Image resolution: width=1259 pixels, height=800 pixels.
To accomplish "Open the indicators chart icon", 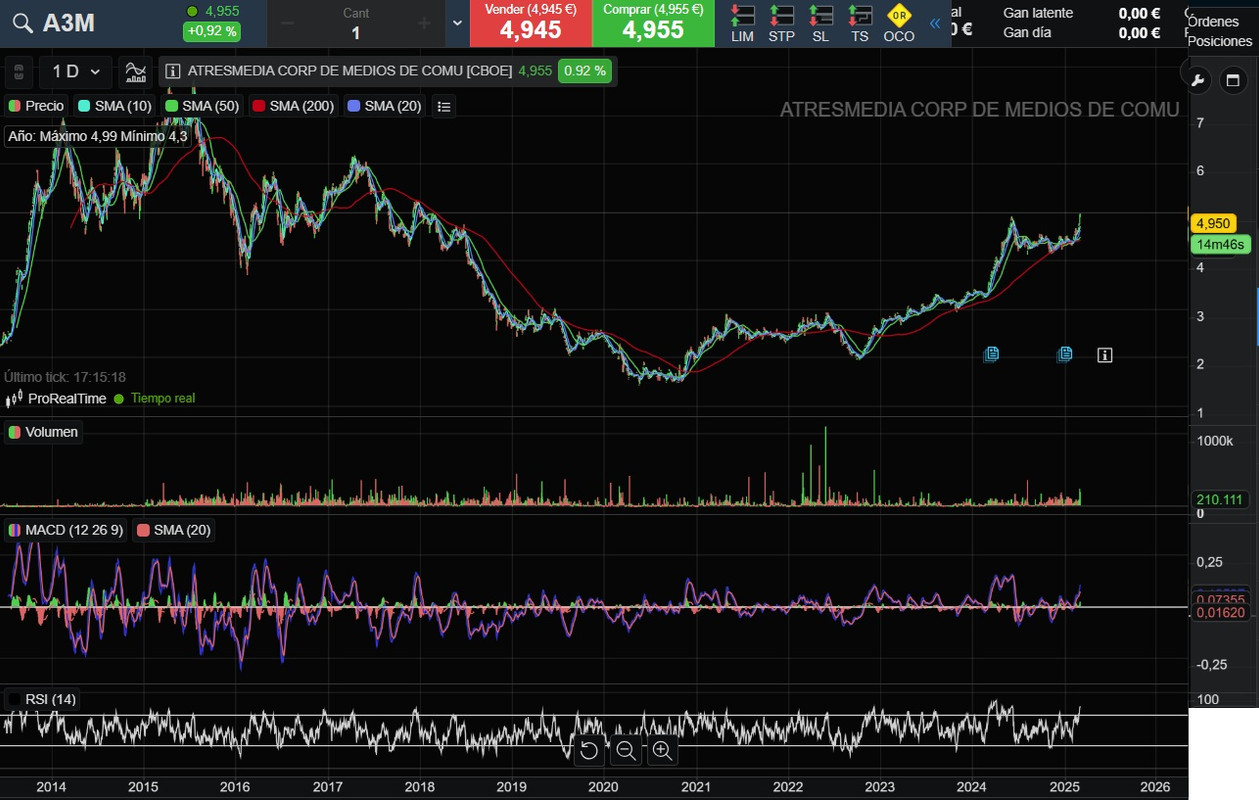I will [x=134, y=72].
